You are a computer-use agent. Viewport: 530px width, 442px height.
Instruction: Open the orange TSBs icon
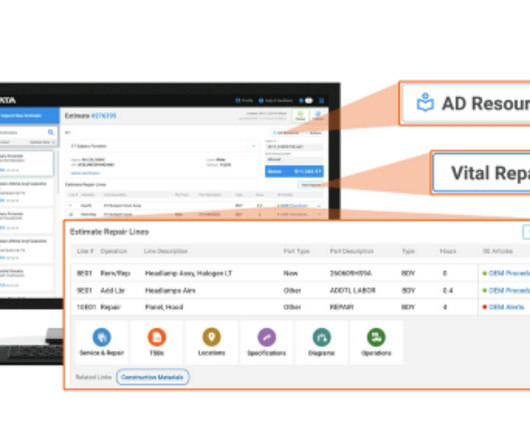(x=156, y=337)
